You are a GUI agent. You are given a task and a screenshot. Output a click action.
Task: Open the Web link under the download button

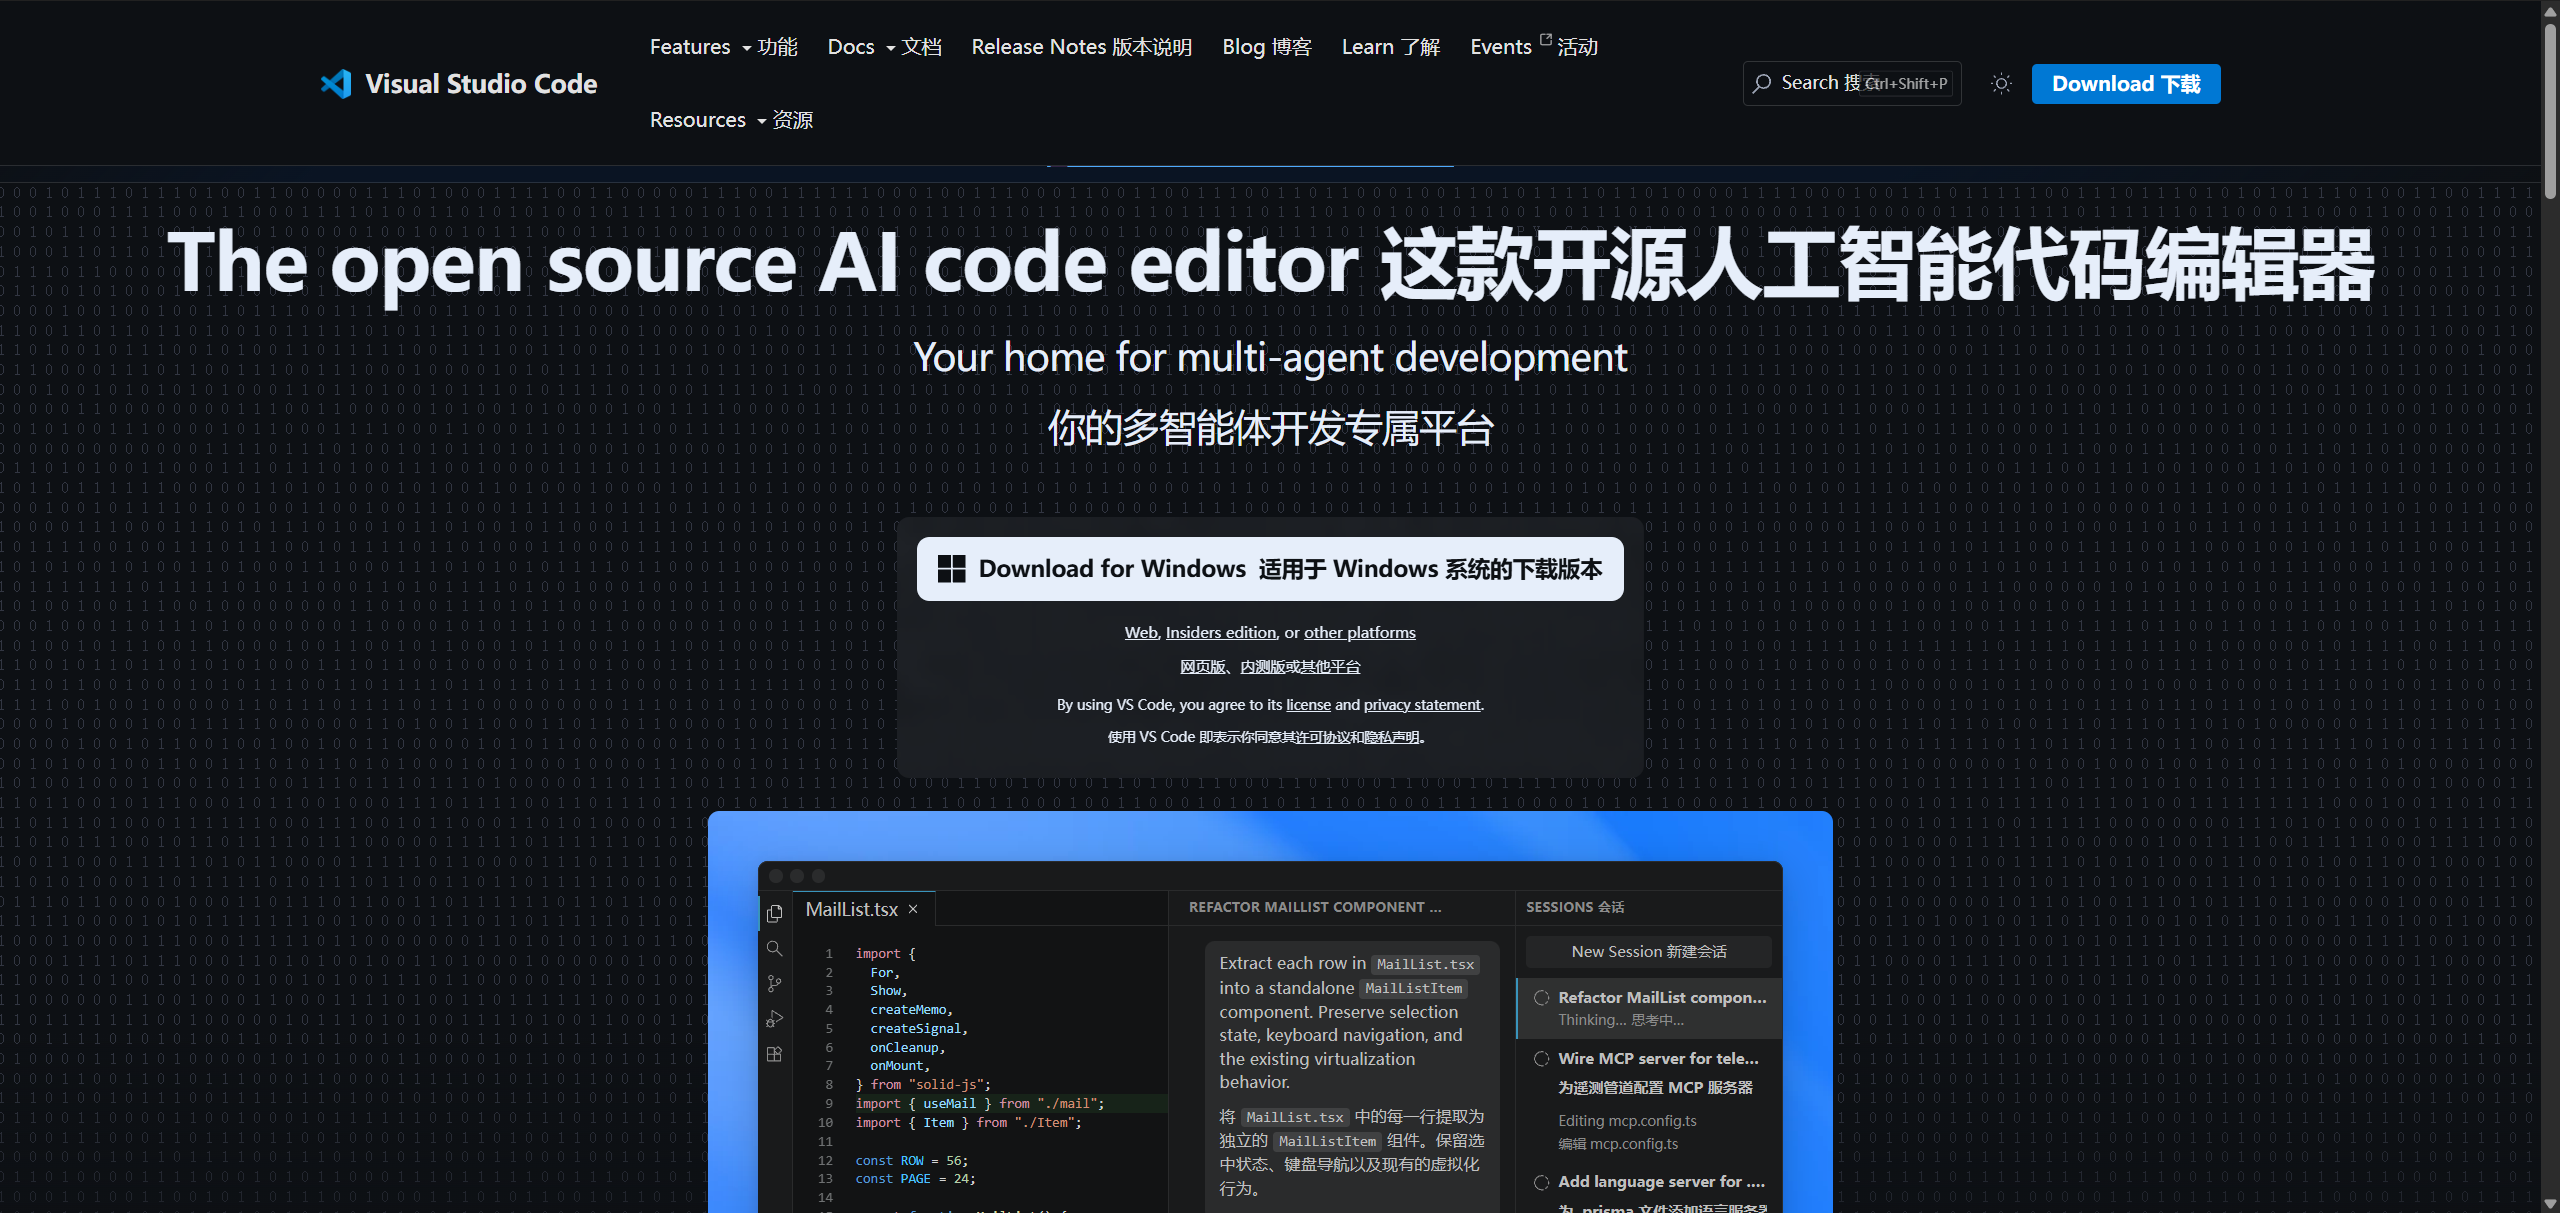1141,632
